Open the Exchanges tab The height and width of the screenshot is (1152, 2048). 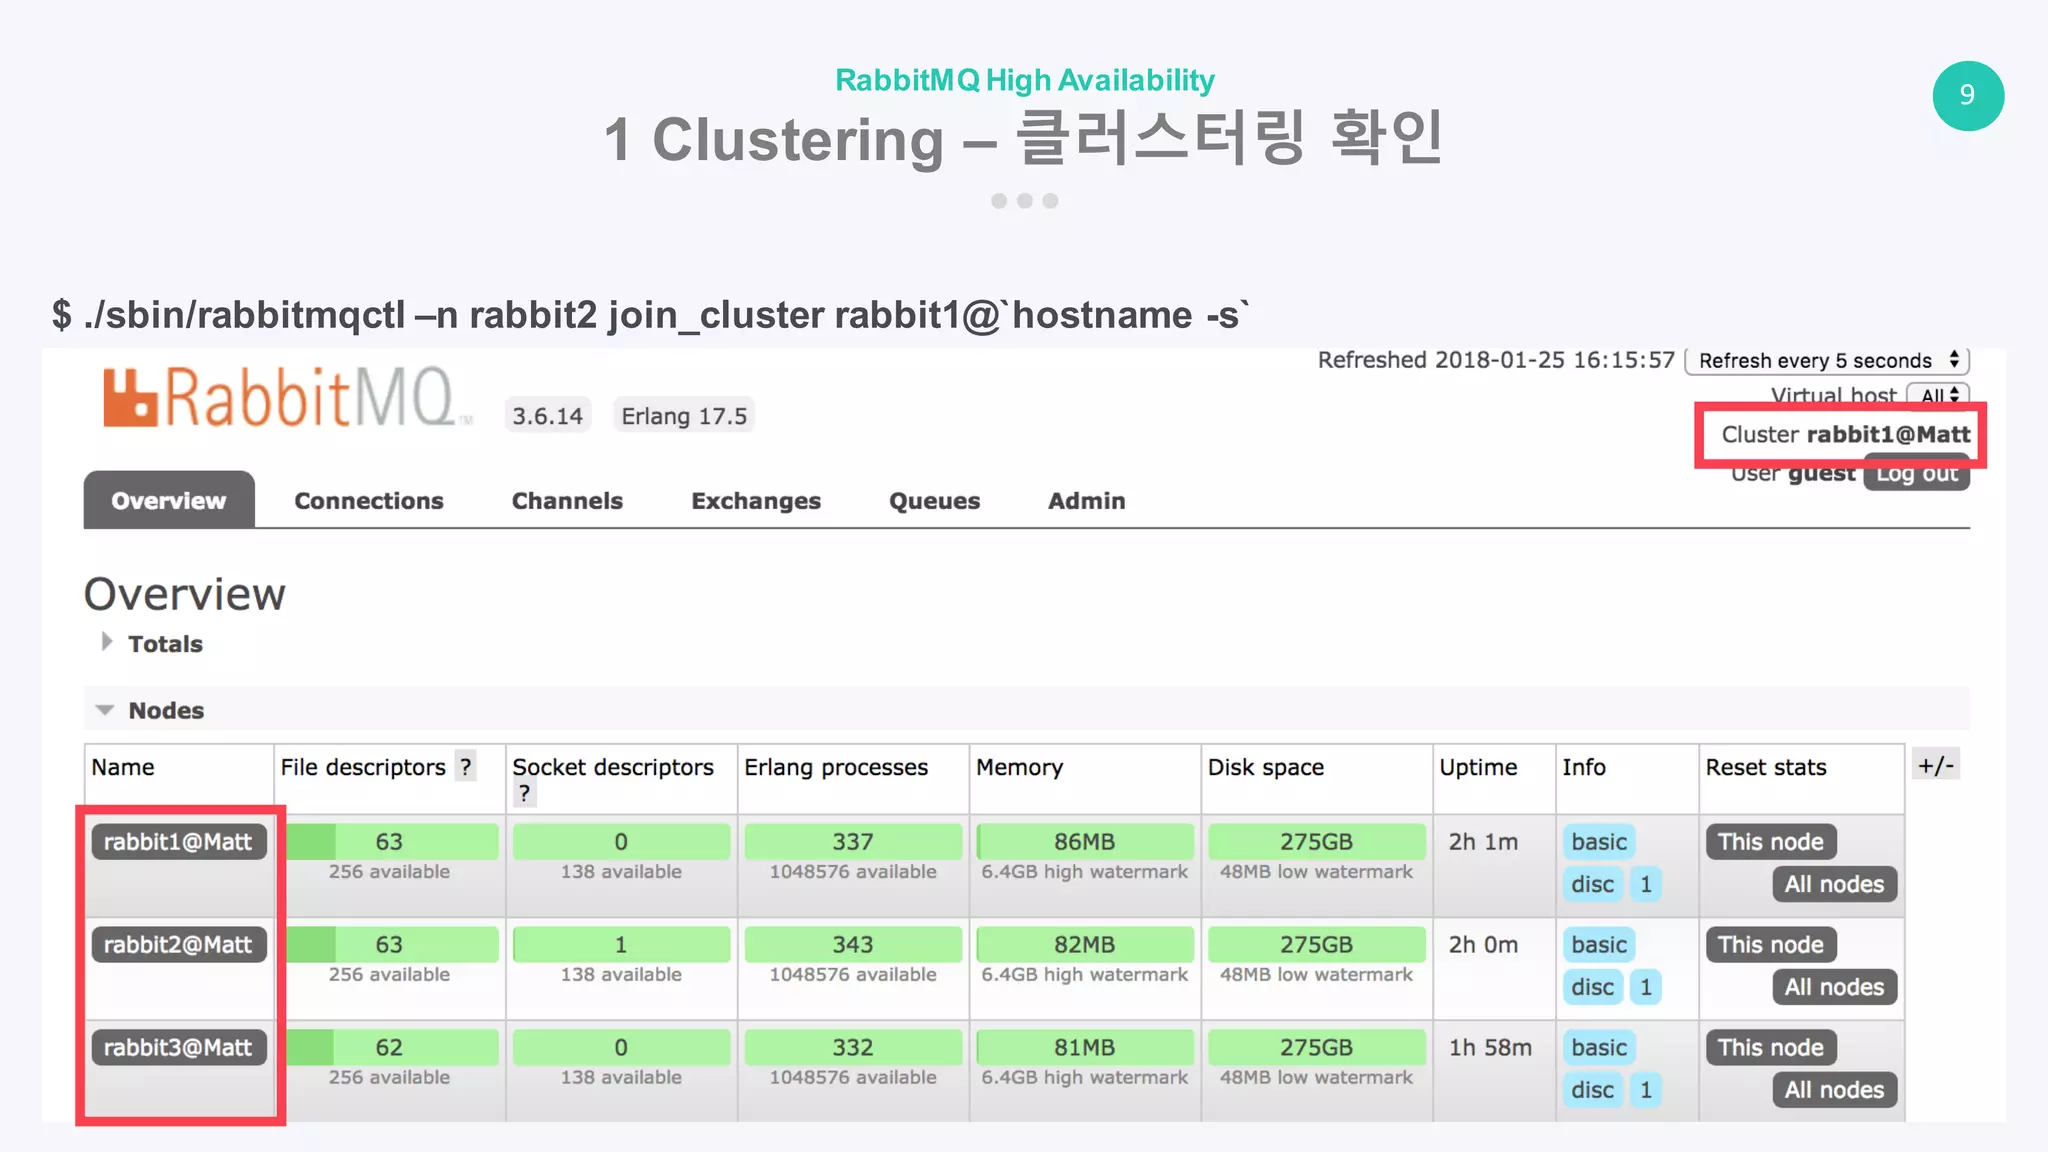point(756,501)
